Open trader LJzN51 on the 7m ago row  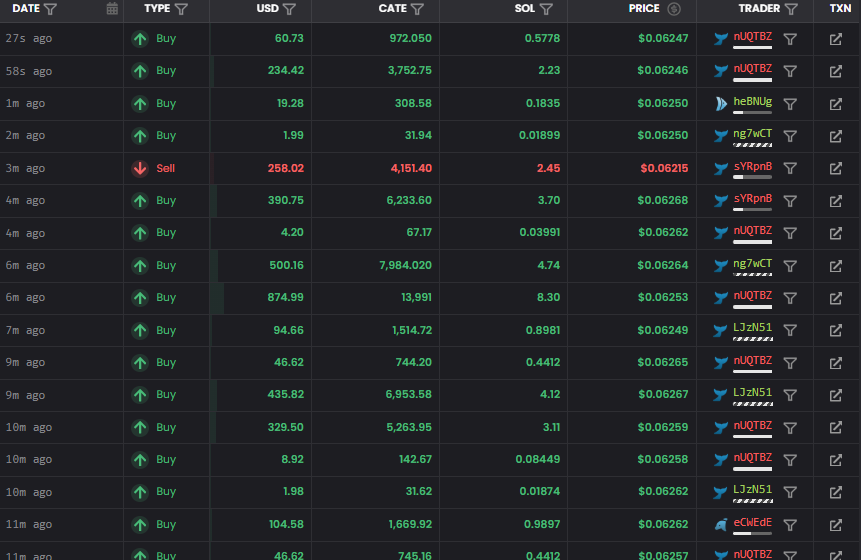point(752,328)
